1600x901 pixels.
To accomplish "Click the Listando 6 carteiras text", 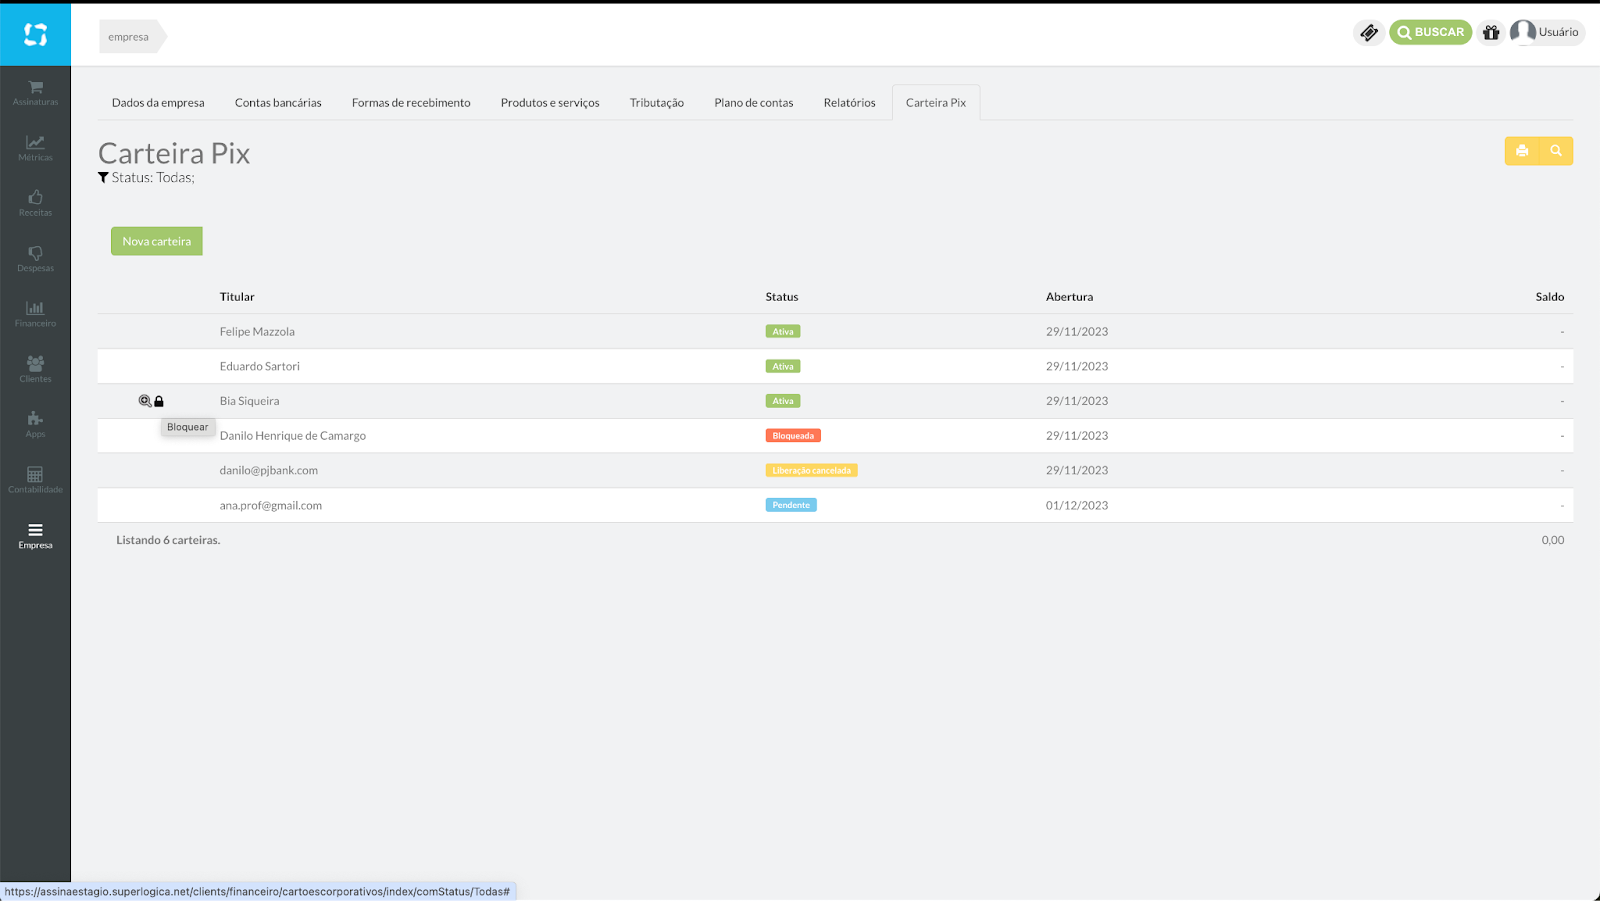I will [168, 540].
